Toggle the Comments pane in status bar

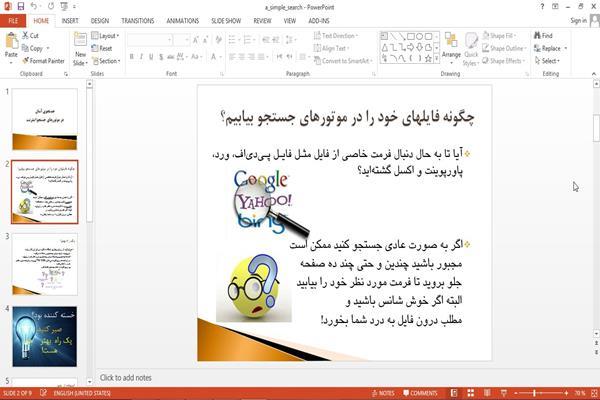[420, 393]
